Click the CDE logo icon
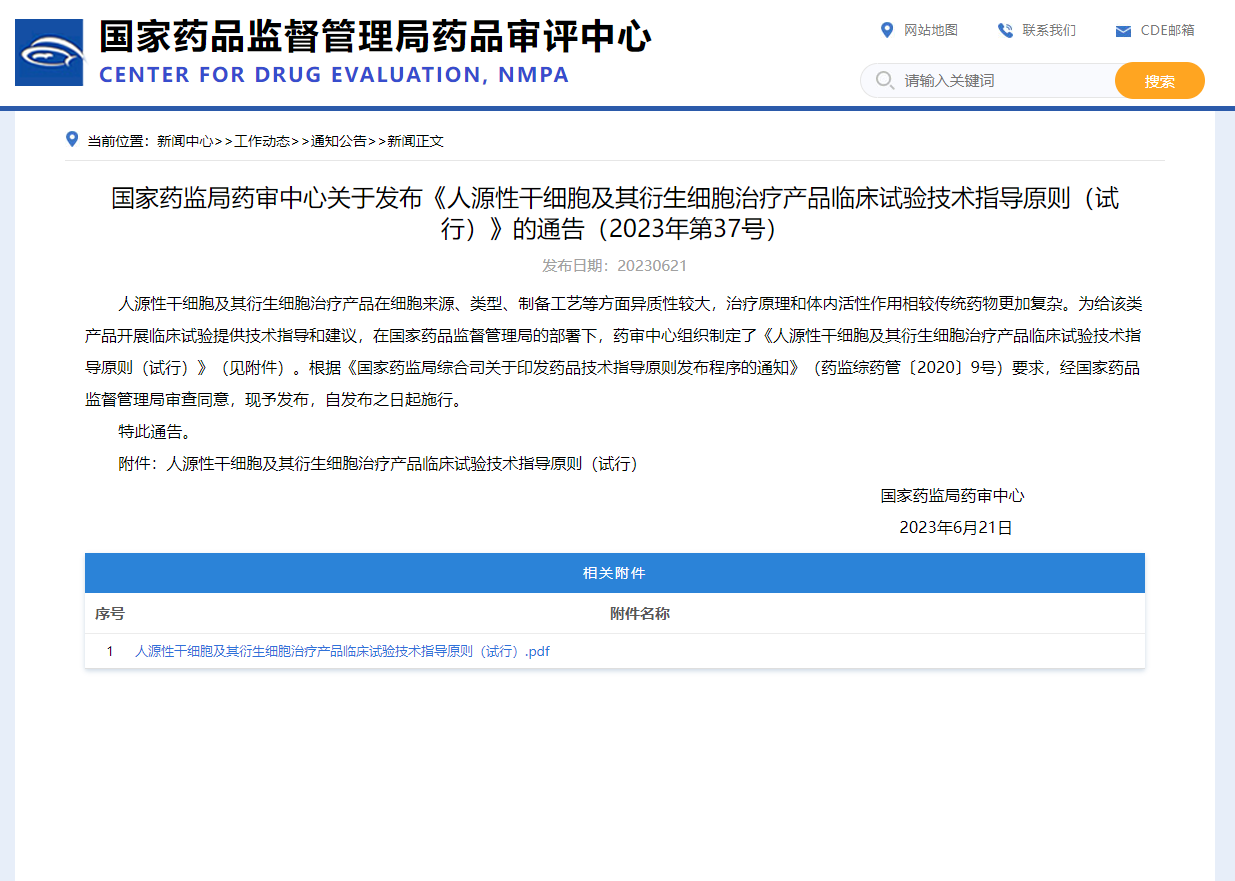This screenshot has width=1235, height=881. tap(49, 53)
